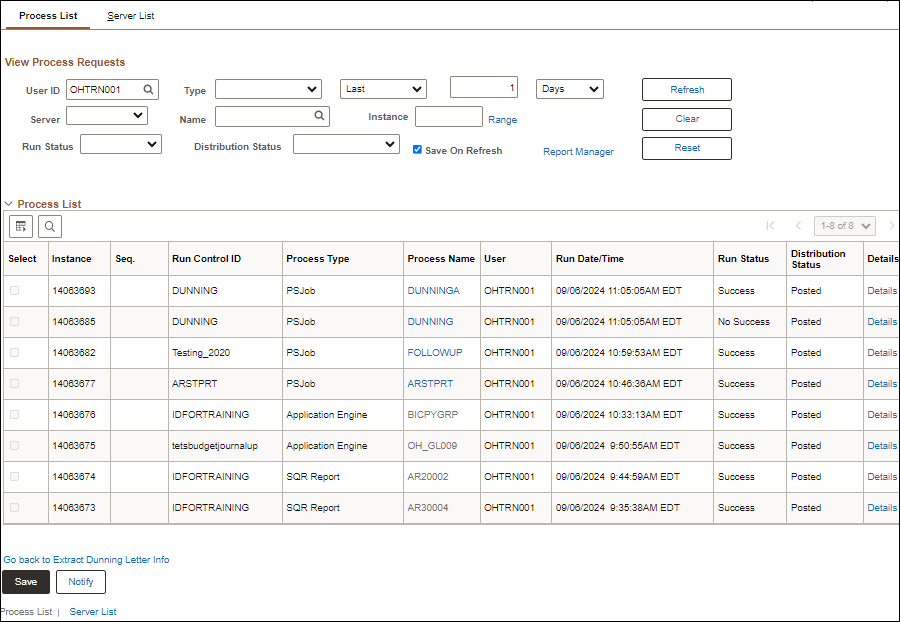The width and height of the screenshot is (900, 622).
Task: Click the previous page arrow
Action: [798, 226]
